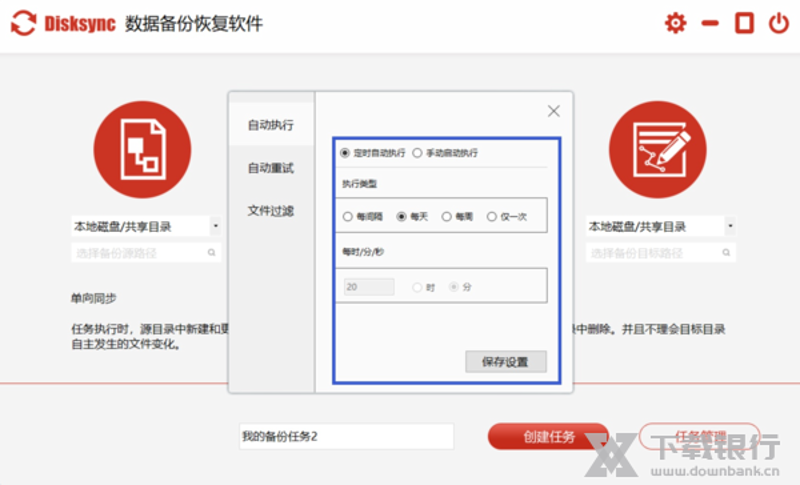The height and width of the screenshot is (485, 800).
Task: Click the Disksync refresh logo
Action: (23, 23)
